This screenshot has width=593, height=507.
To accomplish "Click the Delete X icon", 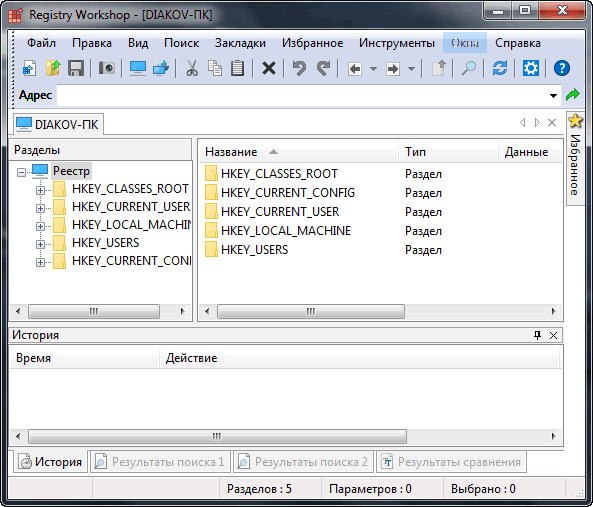I will click(269, 68).
